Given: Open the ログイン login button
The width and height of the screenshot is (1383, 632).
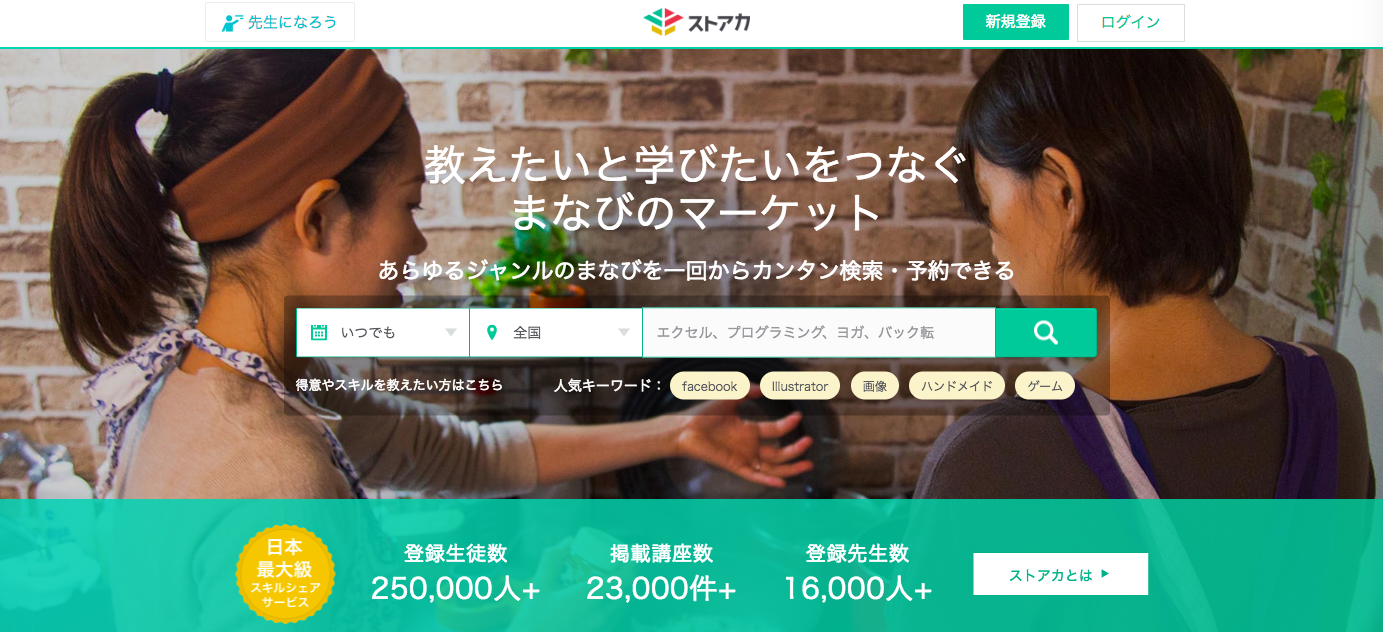Looking at the screenshot, I should 1131,22.
